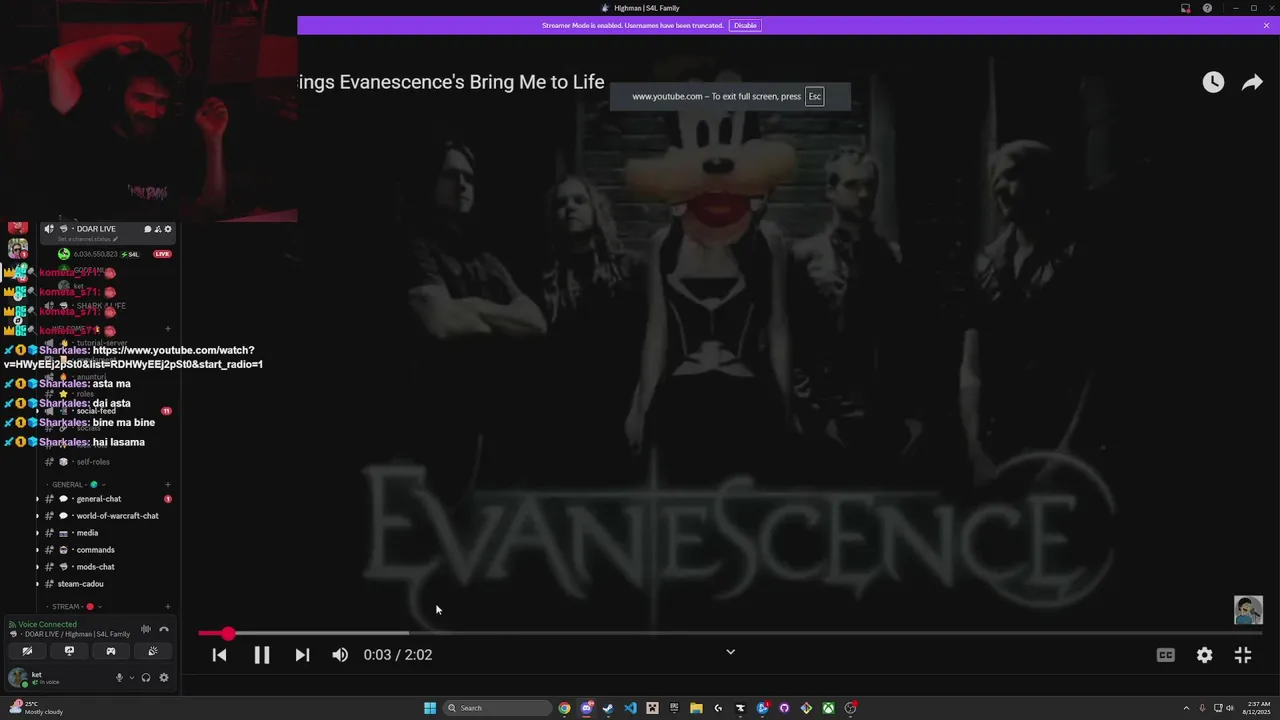The image size is (1280, 720).
Task: Click the Share arrow icon on video
Action: (x=1252, y=83)
